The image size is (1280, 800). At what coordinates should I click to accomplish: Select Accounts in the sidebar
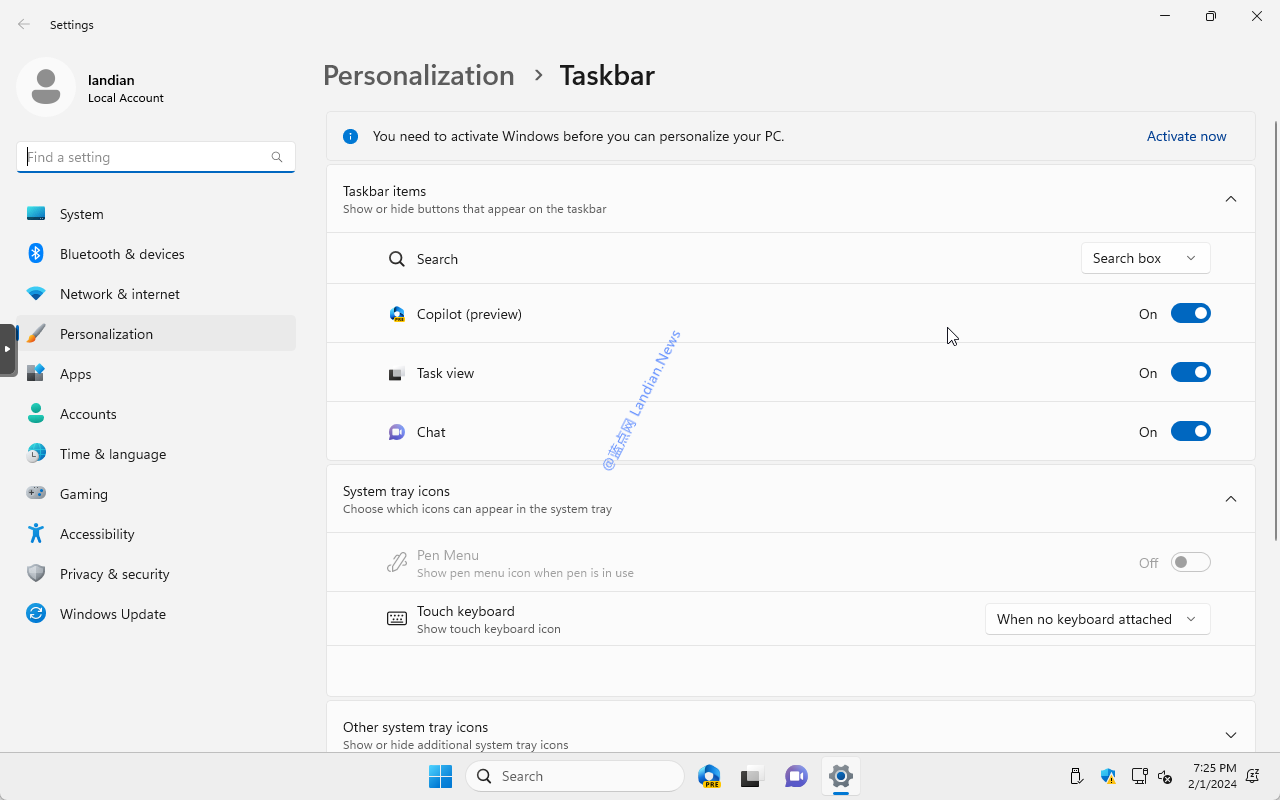pyautogui.click(x=156, y=414)
